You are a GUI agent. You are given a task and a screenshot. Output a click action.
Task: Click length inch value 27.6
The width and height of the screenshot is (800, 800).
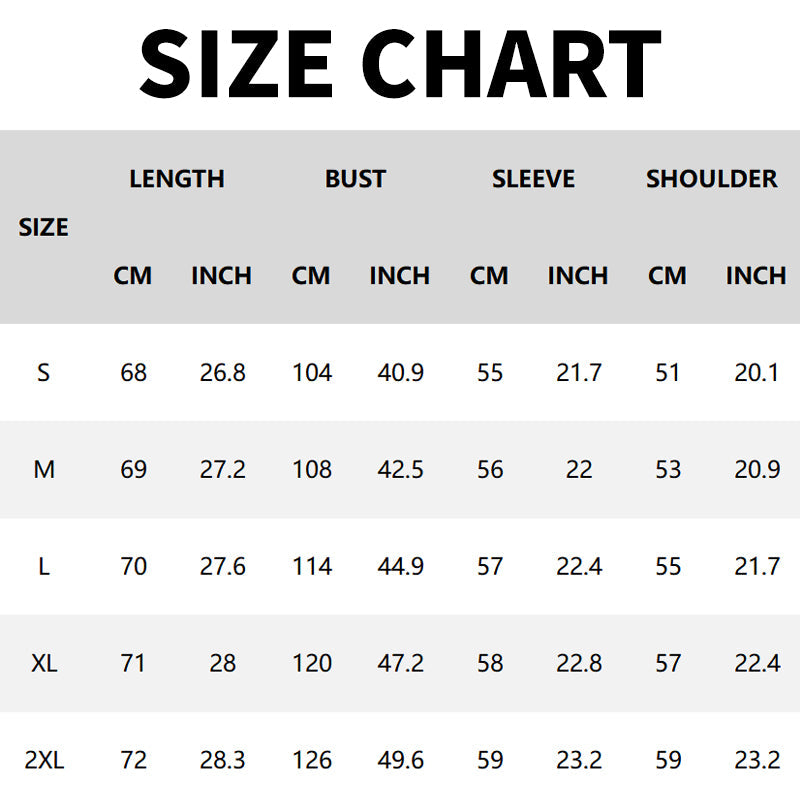(x=222, y=566)
